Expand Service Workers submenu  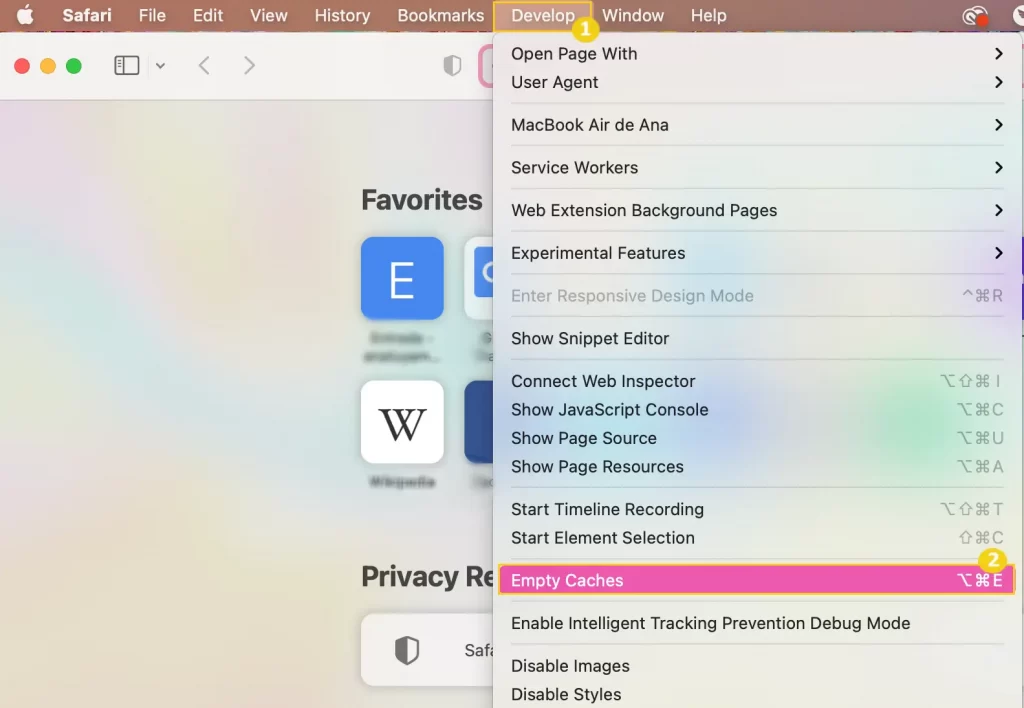click(757, 168)
